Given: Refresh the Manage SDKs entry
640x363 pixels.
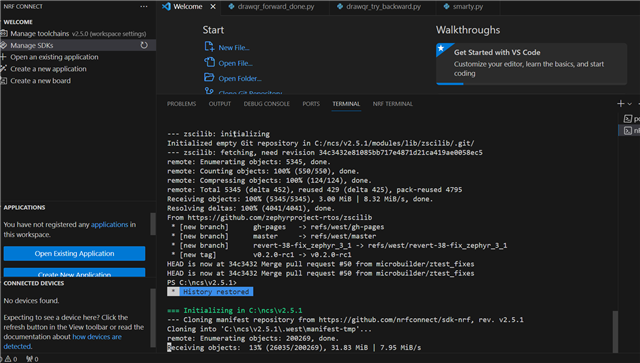Looking at the screenshot, I should [144, 45].
